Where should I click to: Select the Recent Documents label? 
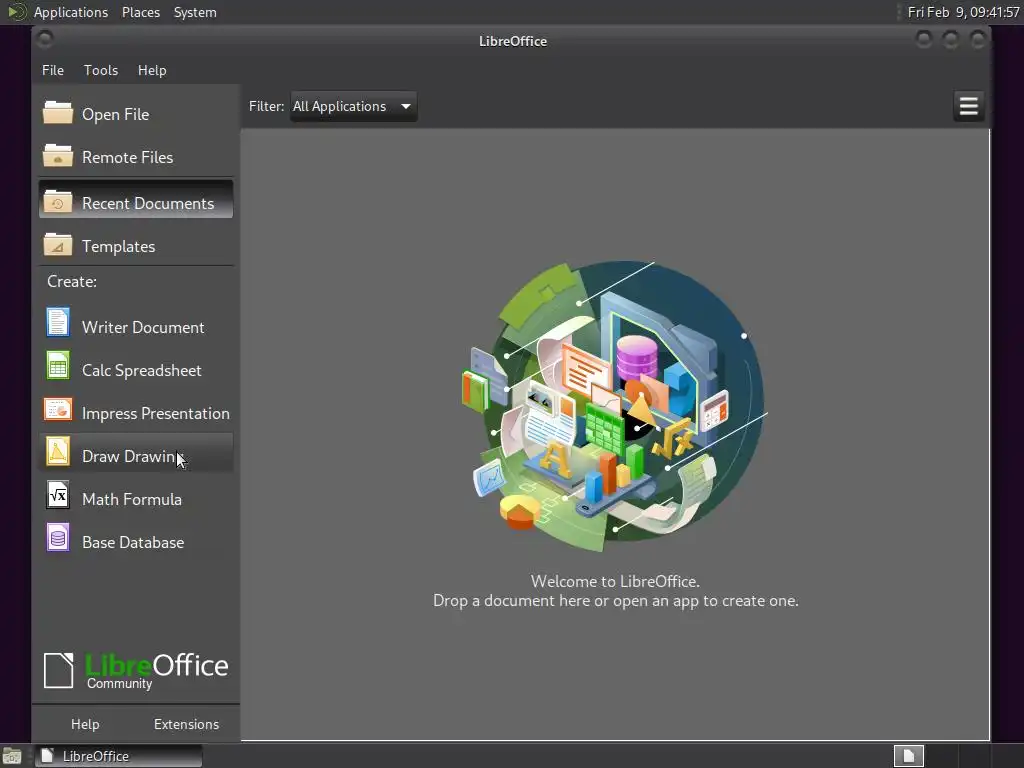[x=148, y=203]
